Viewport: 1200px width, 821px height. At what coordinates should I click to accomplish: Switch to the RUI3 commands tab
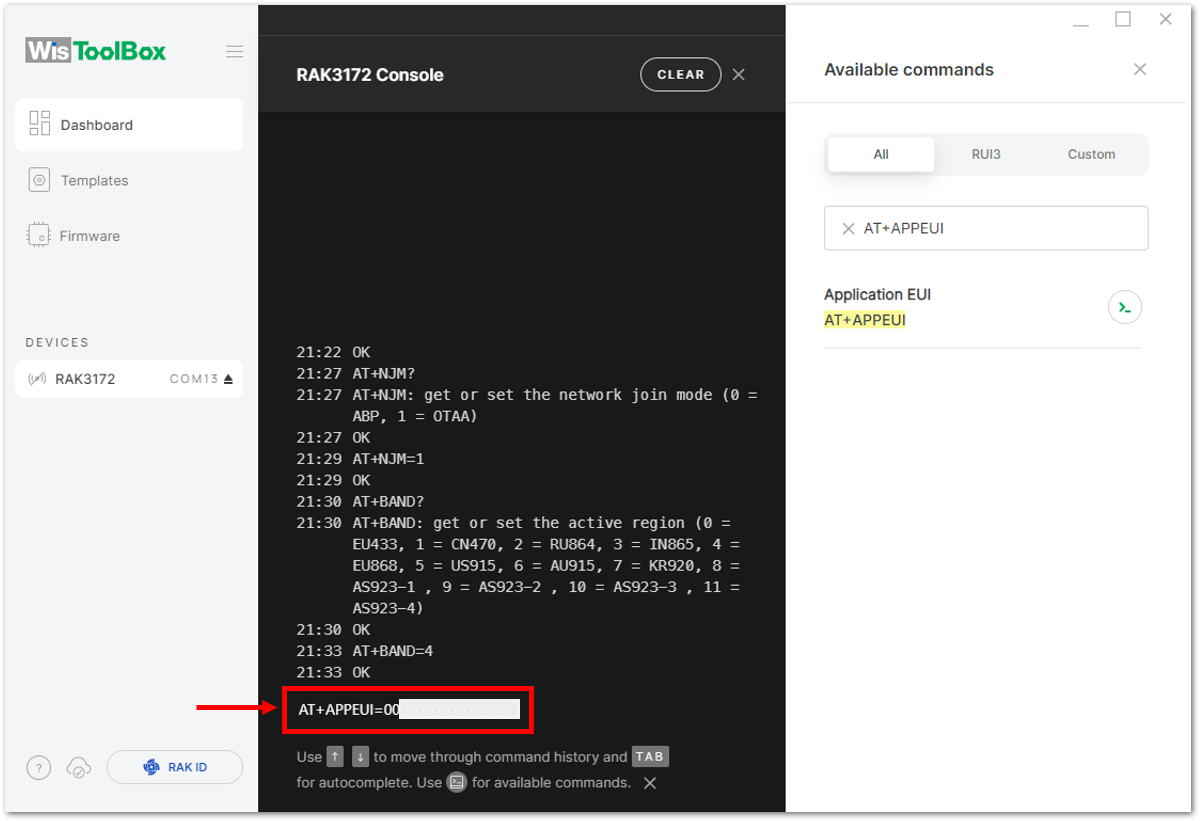[986, 154]
